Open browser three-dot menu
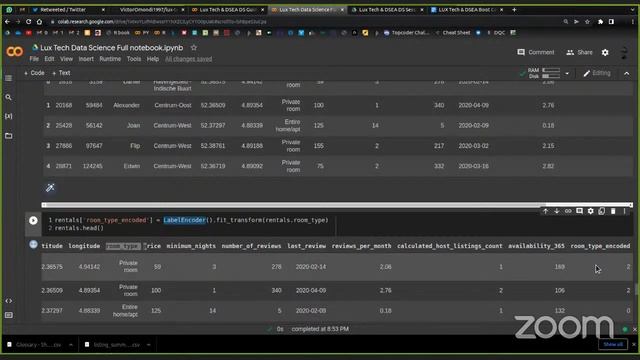The image size is (640, 360). click(632, 22)
